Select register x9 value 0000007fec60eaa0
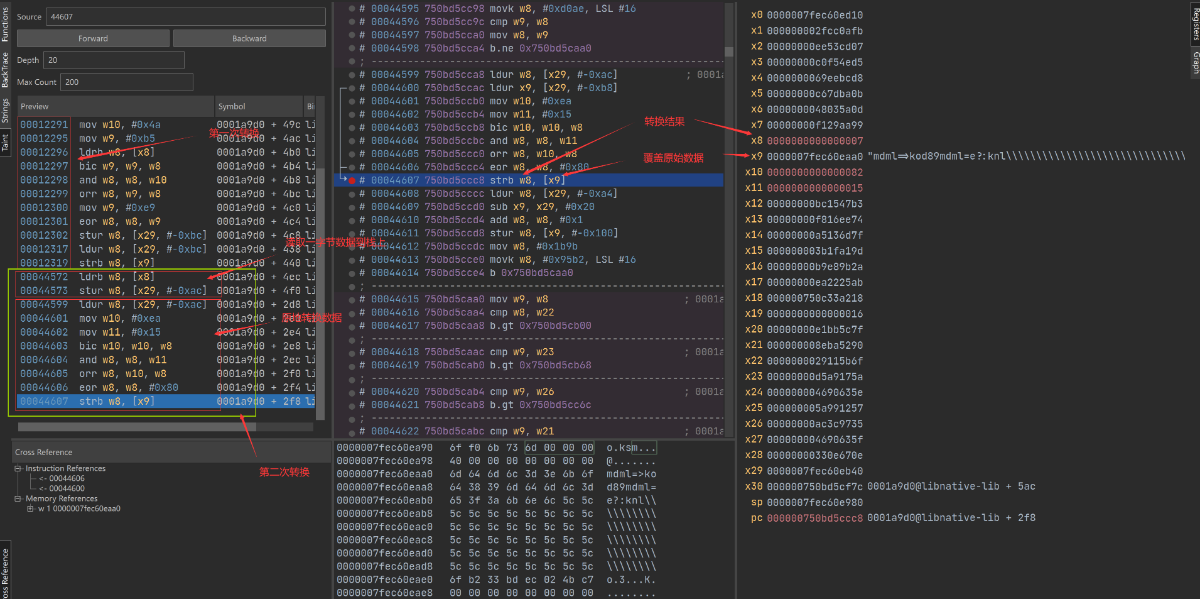The image size is (1200, 599). click(x=814, y=156)
